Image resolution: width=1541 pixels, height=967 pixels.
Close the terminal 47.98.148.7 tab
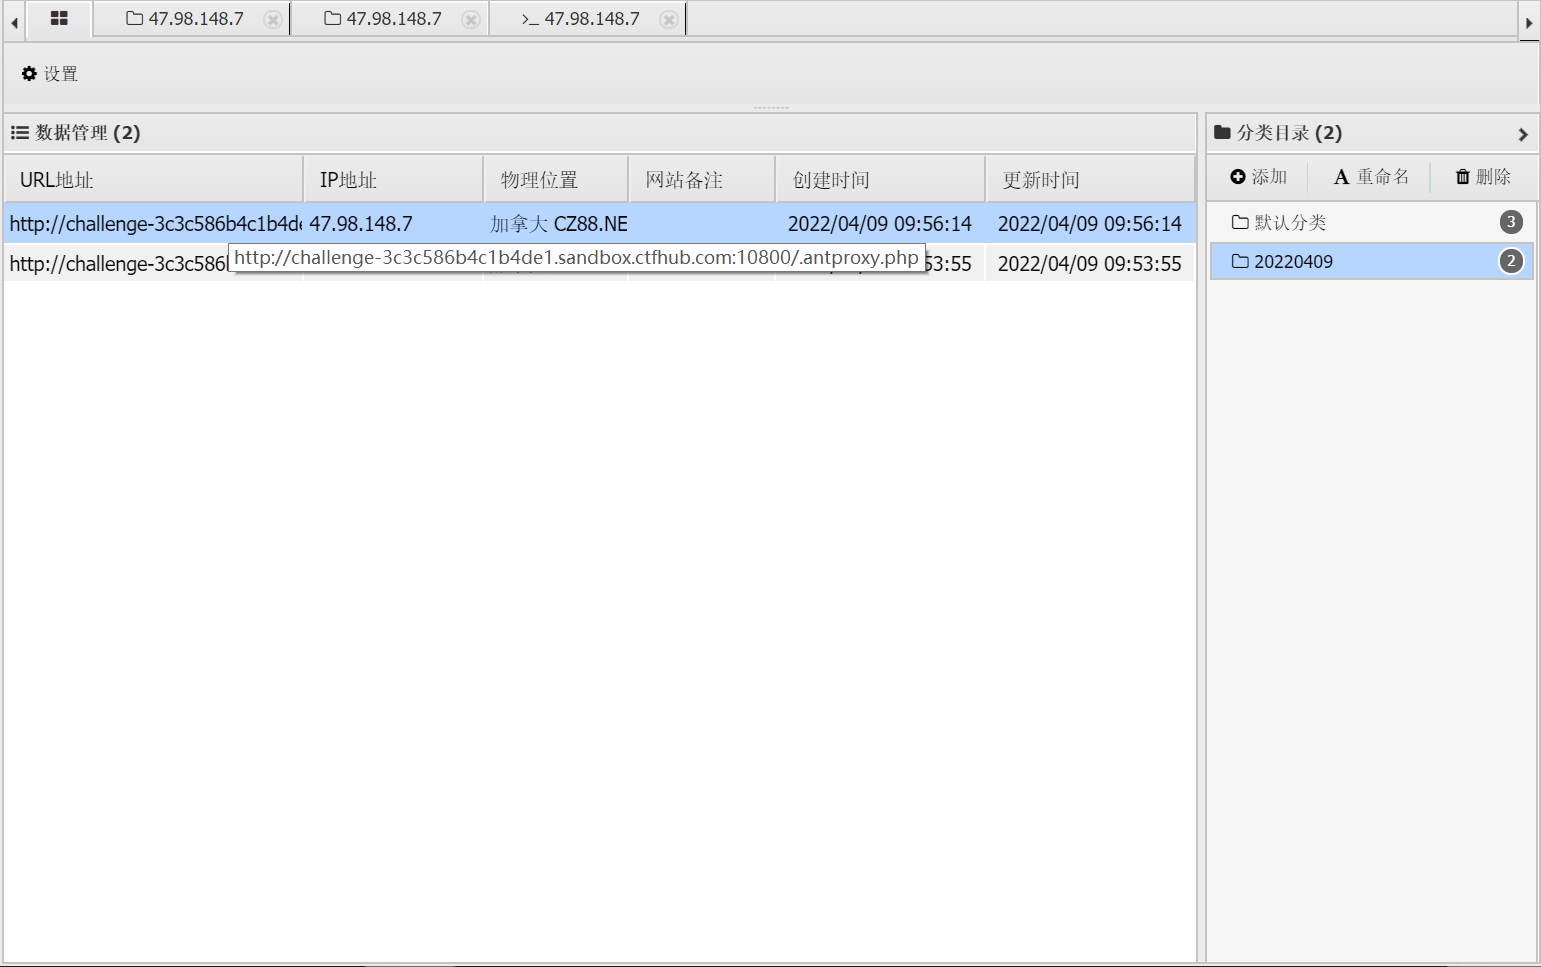(668, 19)
